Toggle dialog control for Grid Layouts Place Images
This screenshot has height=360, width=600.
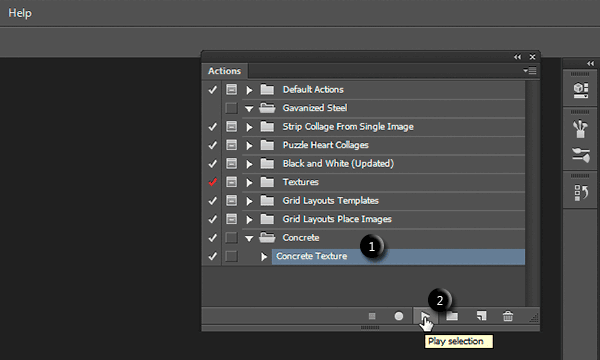point(231,219)
